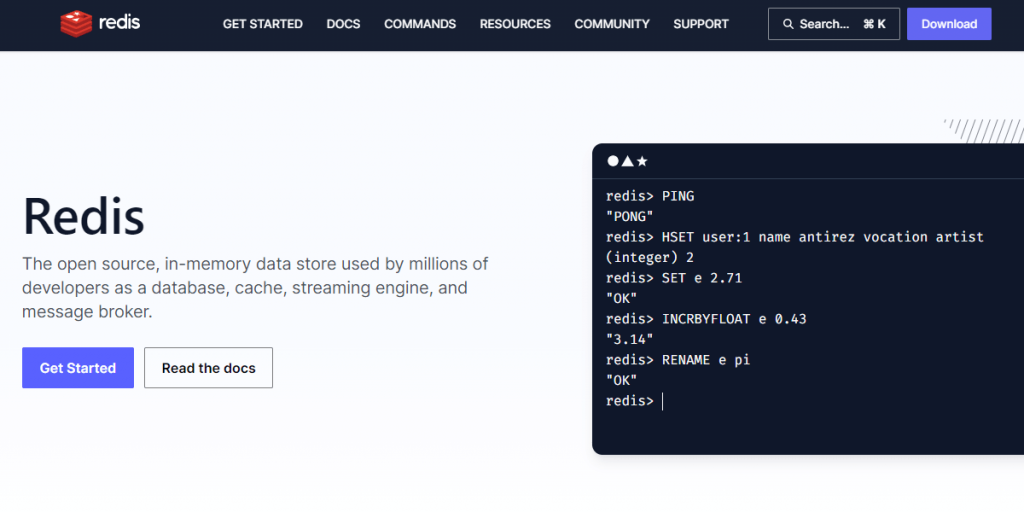The height and width of the screenshot is (512, 1024).
Task: Click the open source description paragraph
Action: [x=255, y=288]
